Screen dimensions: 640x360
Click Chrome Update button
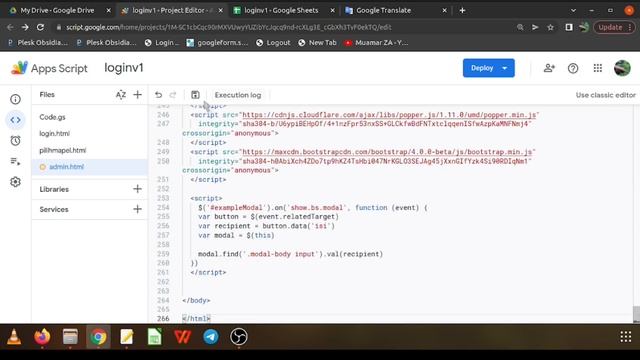tap(613, 27)
